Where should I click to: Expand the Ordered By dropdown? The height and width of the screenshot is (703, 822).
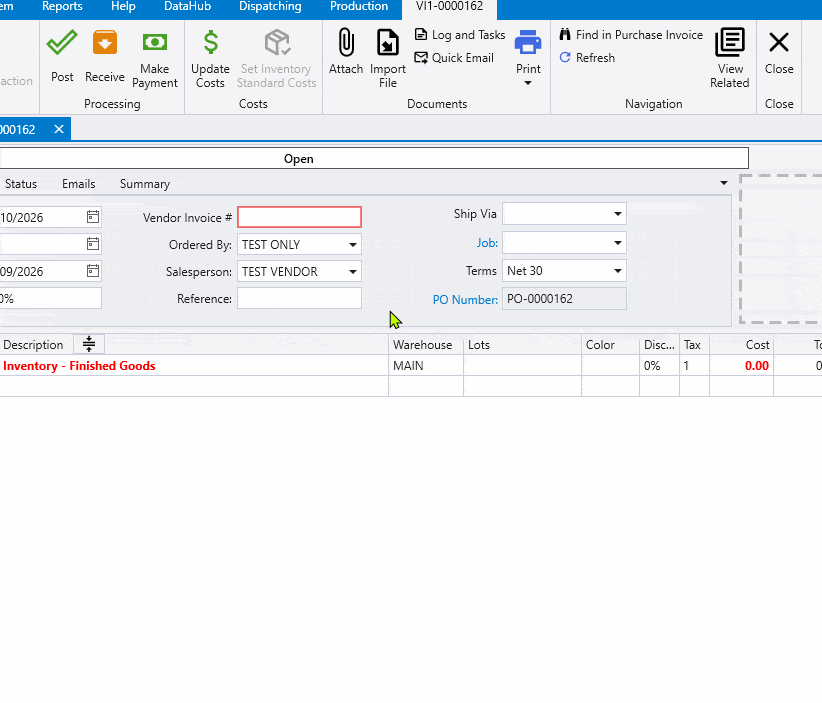tap(353, 244)
